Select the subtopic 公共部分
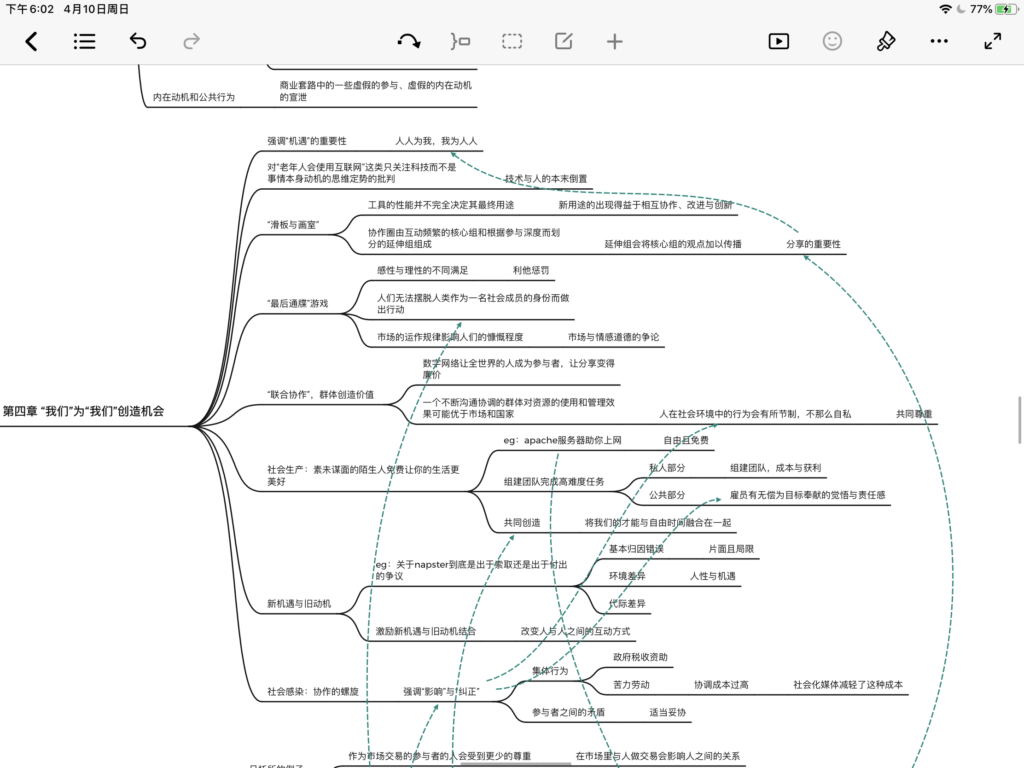 [x=667, y=495]
